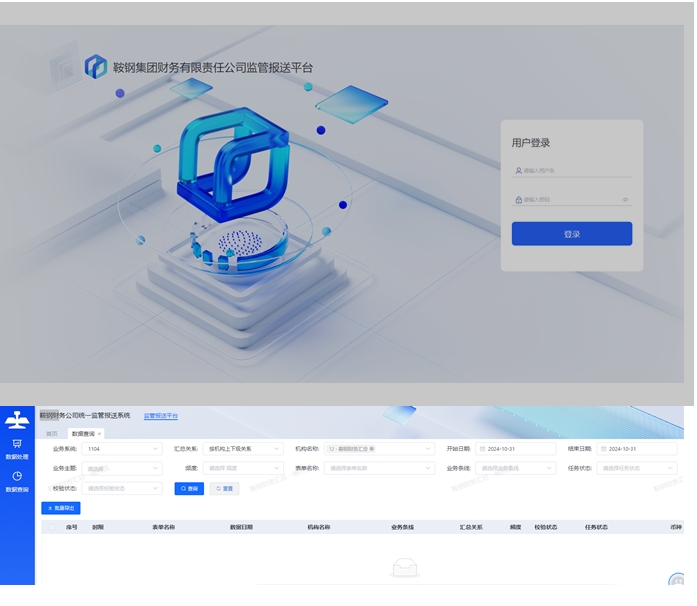
Task: Click the lock icon in password field
Action: click(518, 199)
